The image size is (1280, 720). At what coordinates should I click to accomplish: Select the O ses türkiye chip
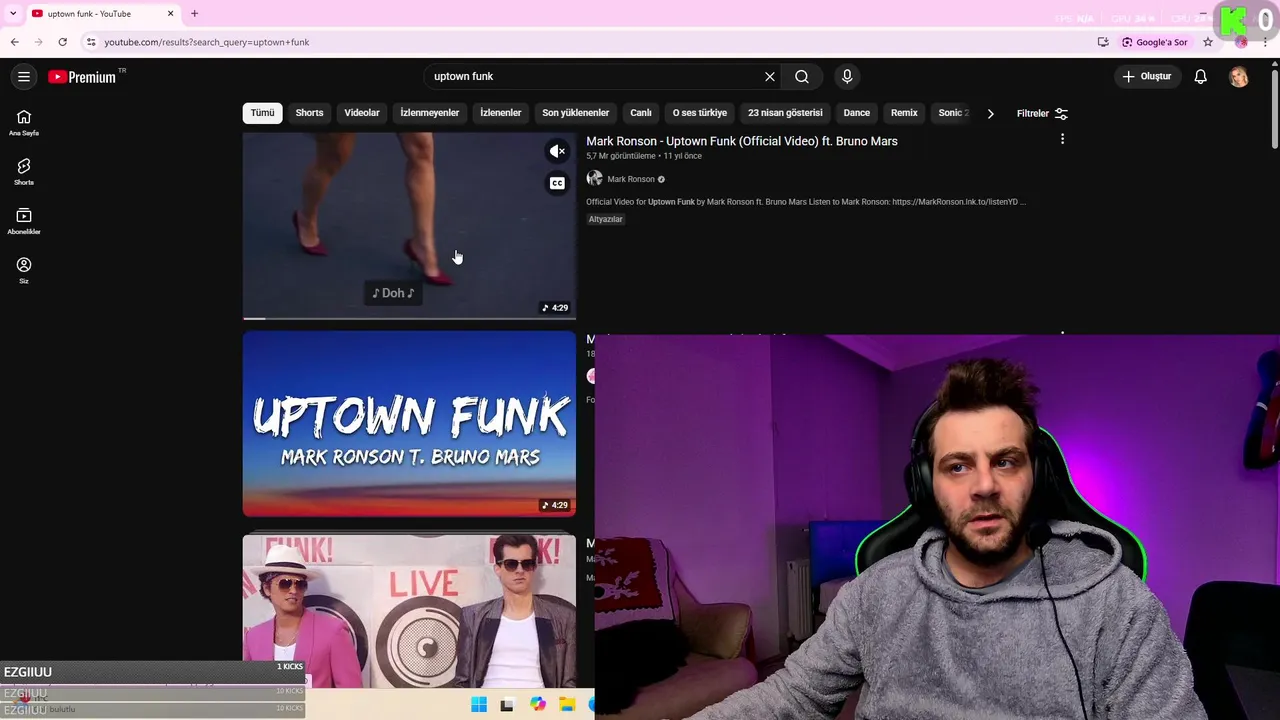[x=700, y=113]
